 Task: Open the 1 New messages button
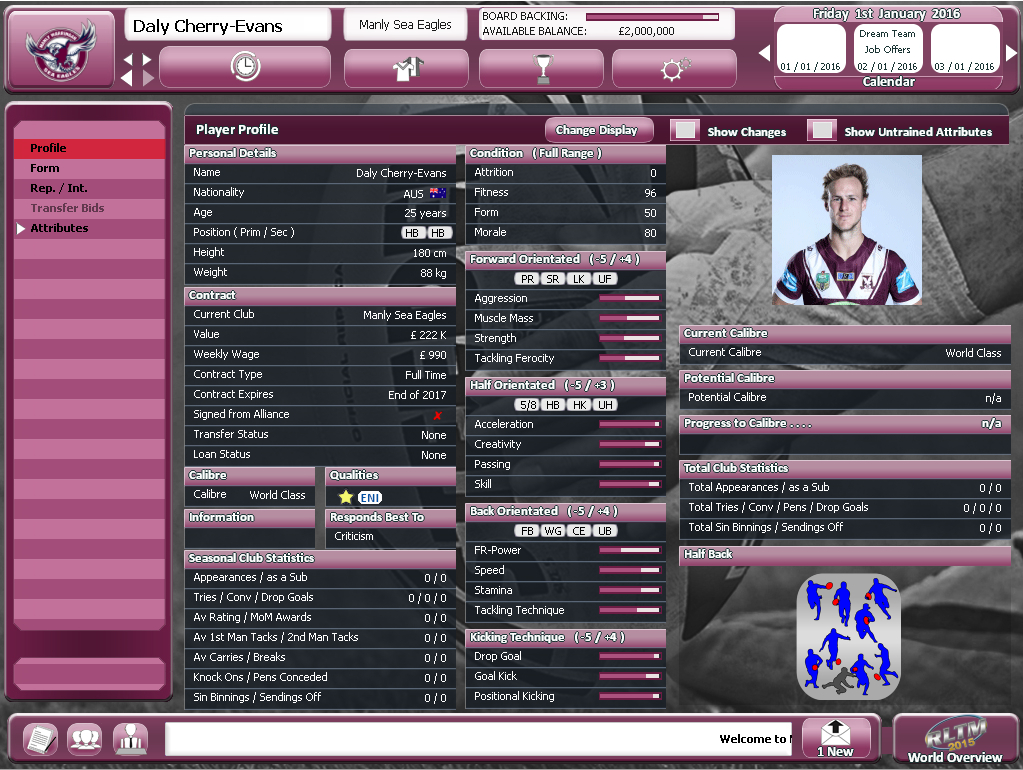coord(836,739)
